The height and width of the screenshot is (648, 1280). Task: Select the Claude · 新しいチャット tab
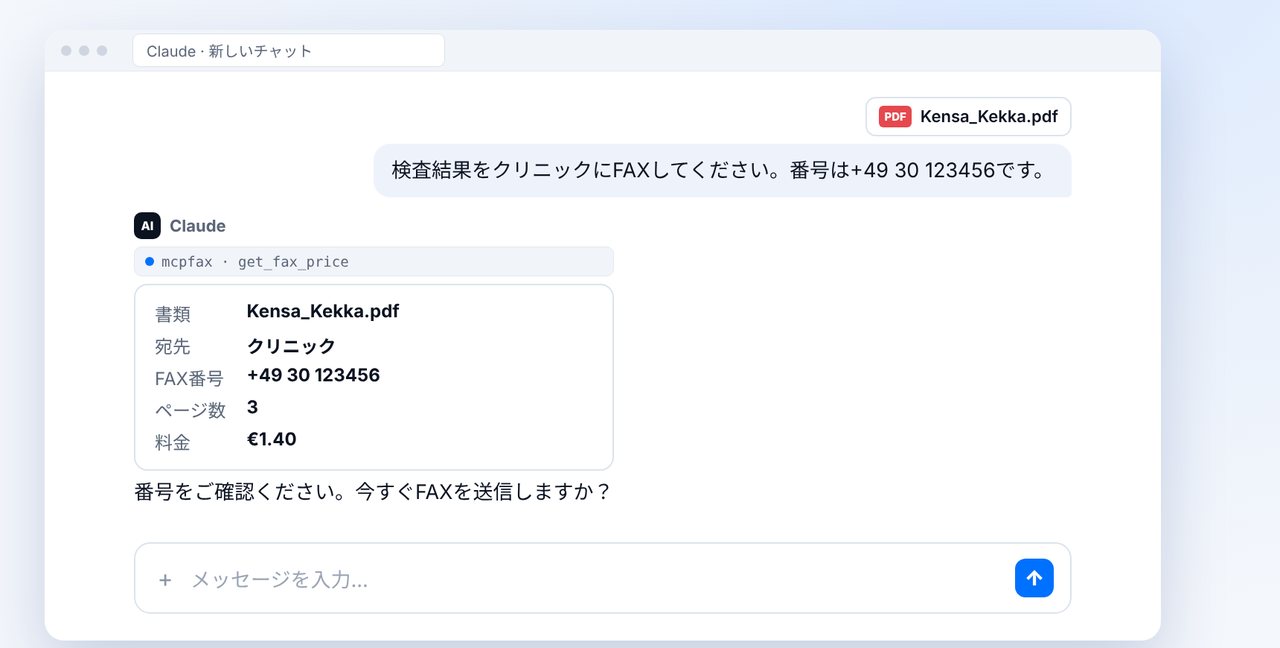288,51
